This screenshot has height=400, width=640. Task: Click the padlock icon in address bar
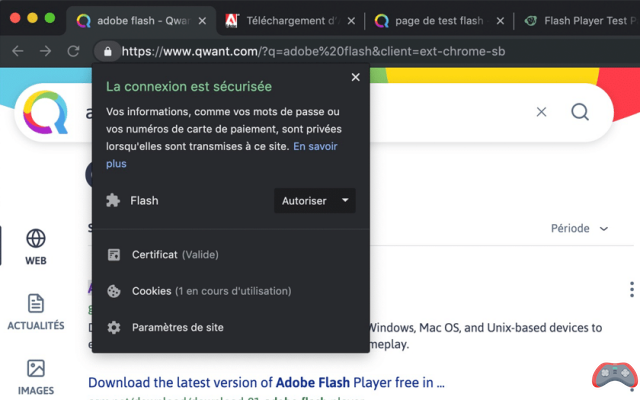click(x=107, y=51)
